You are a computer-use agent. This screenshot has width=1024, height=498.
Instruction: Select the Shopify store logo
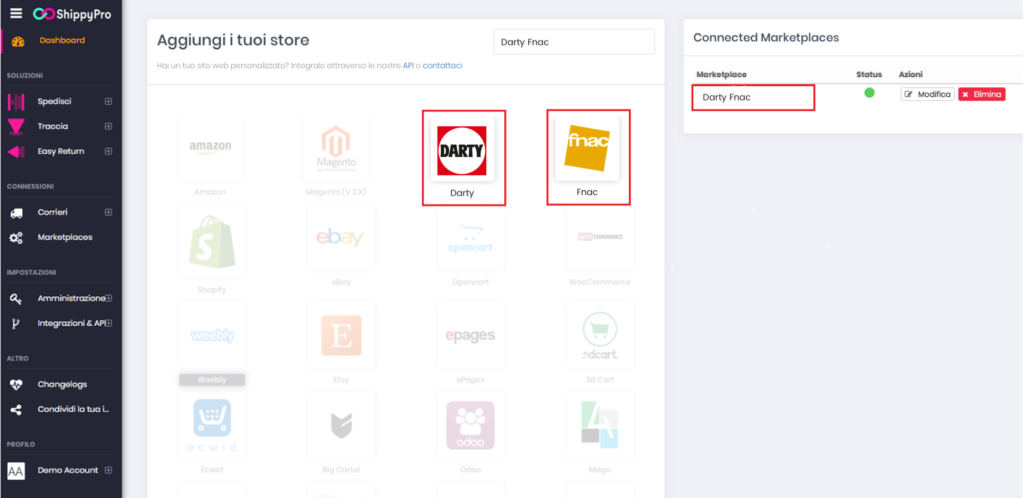pyautogui.click(x=212, y=241)
